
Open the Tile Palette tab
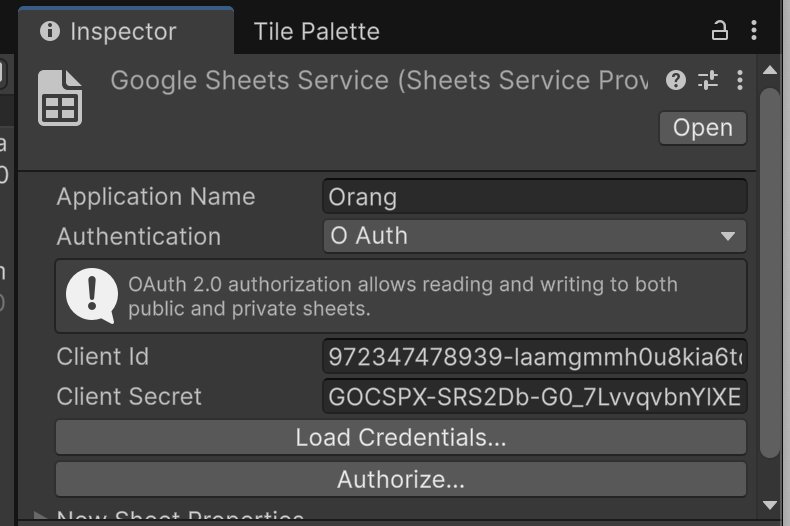(x=316, y=31)
